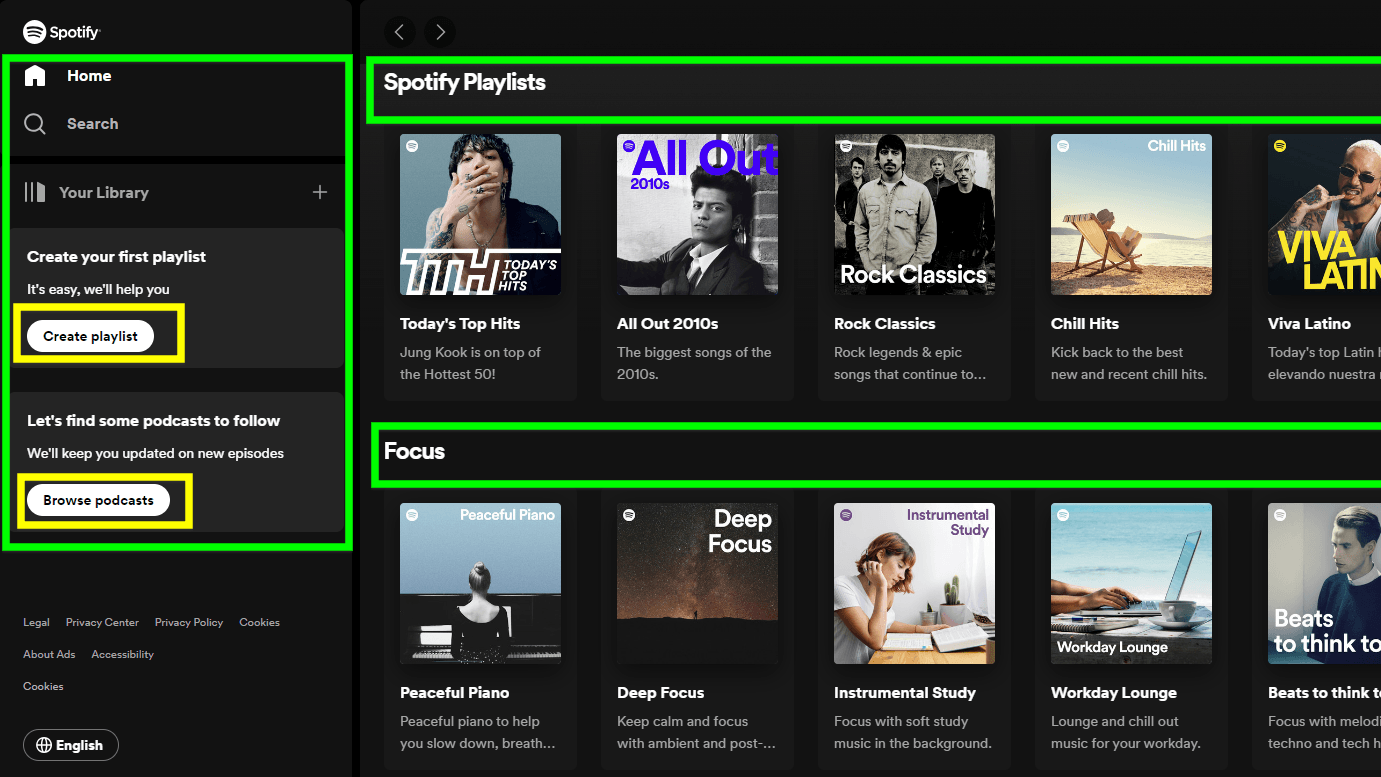Click the globe icon on English button
The width and height of the screenshot is (1381, 777).
pos(44,745)
